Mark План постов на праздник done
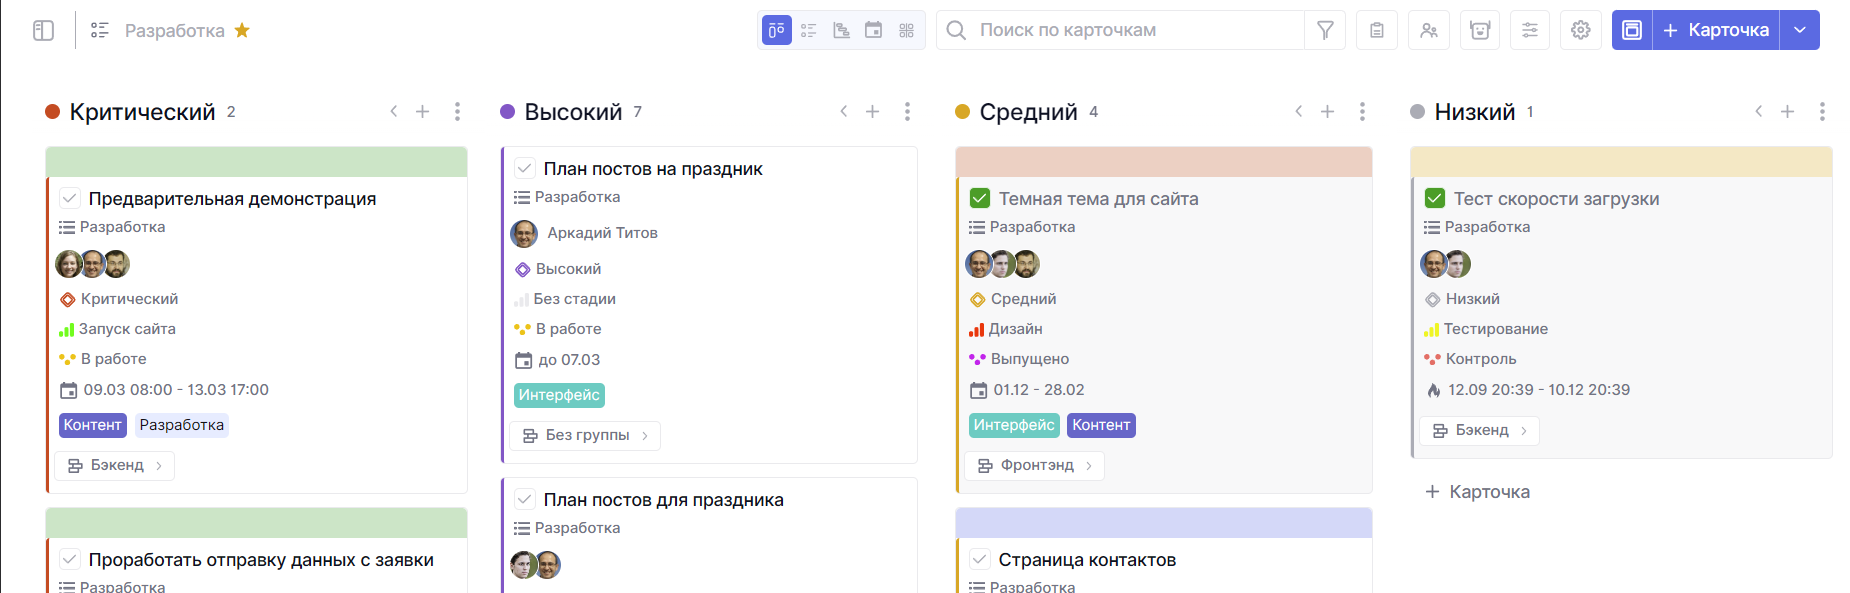Image resolution: width=1850 pixels, height=593 pixels. pyautogui.click(x=525, y=168)
